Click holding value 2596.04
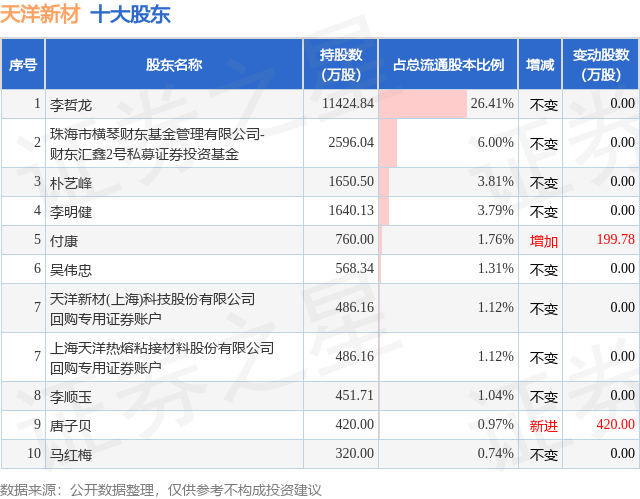 click(351, 142)
